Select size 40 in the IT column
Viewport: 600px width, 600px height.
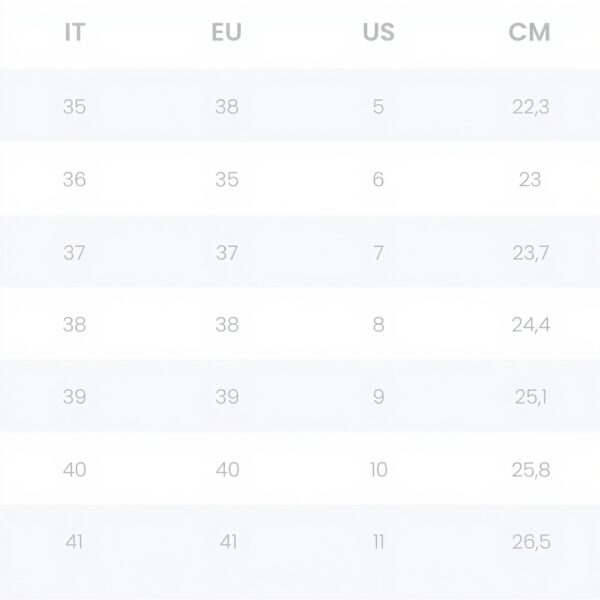tap(74, 469)
